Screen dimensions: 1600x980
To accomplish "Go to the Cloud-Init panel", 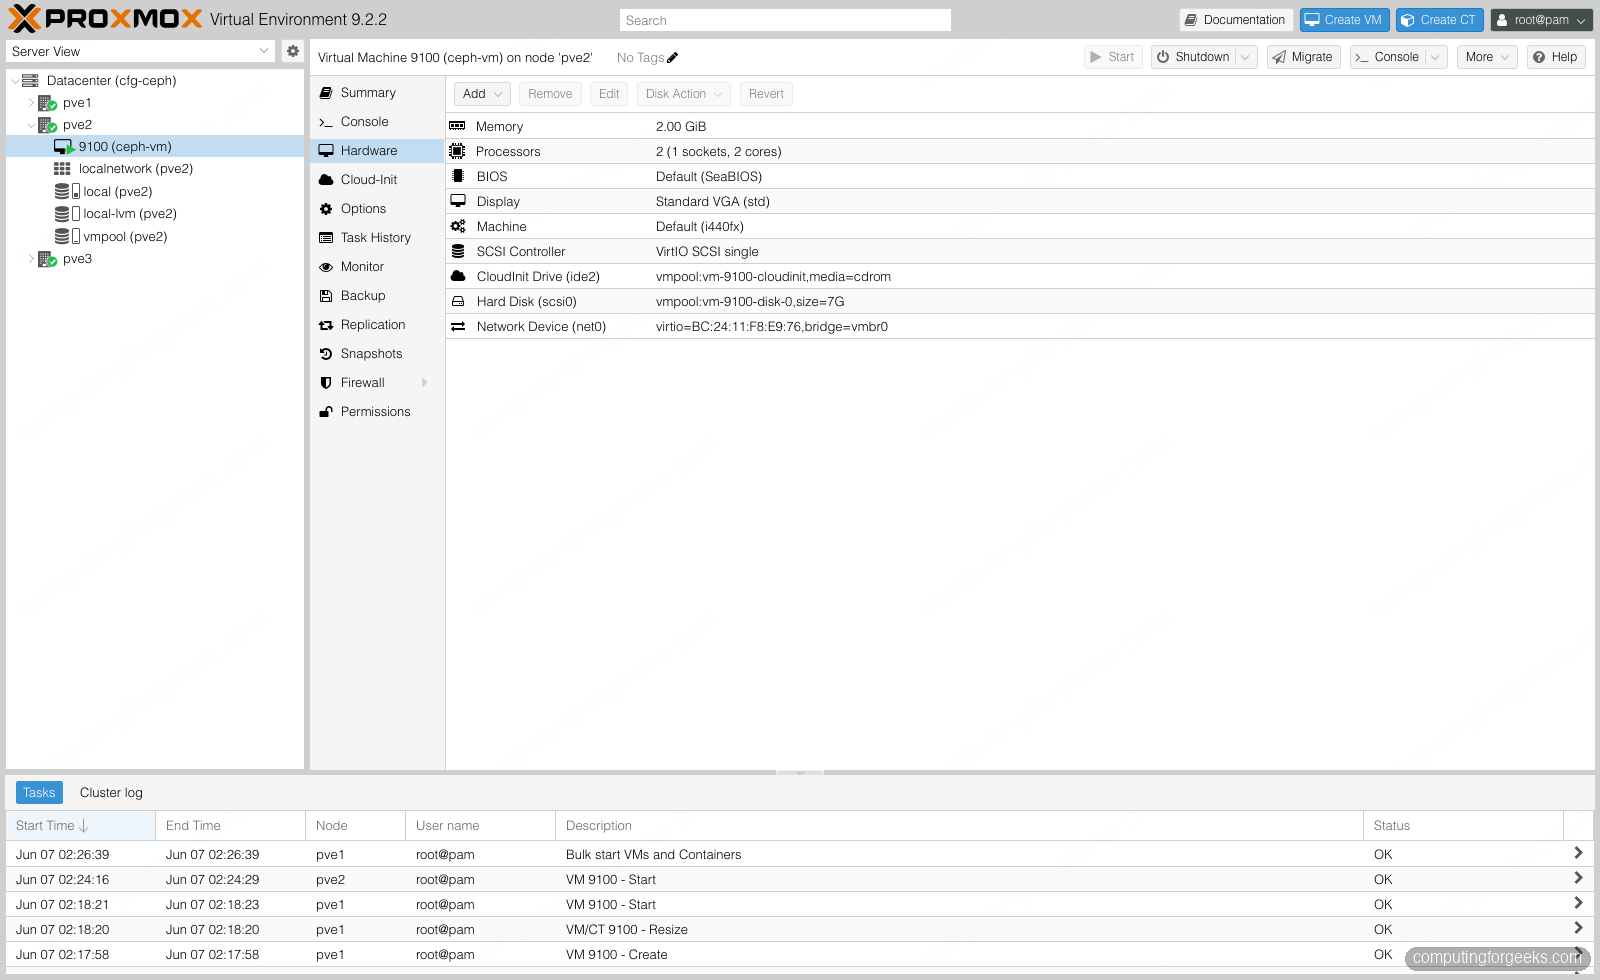I will tap(377, 180).
